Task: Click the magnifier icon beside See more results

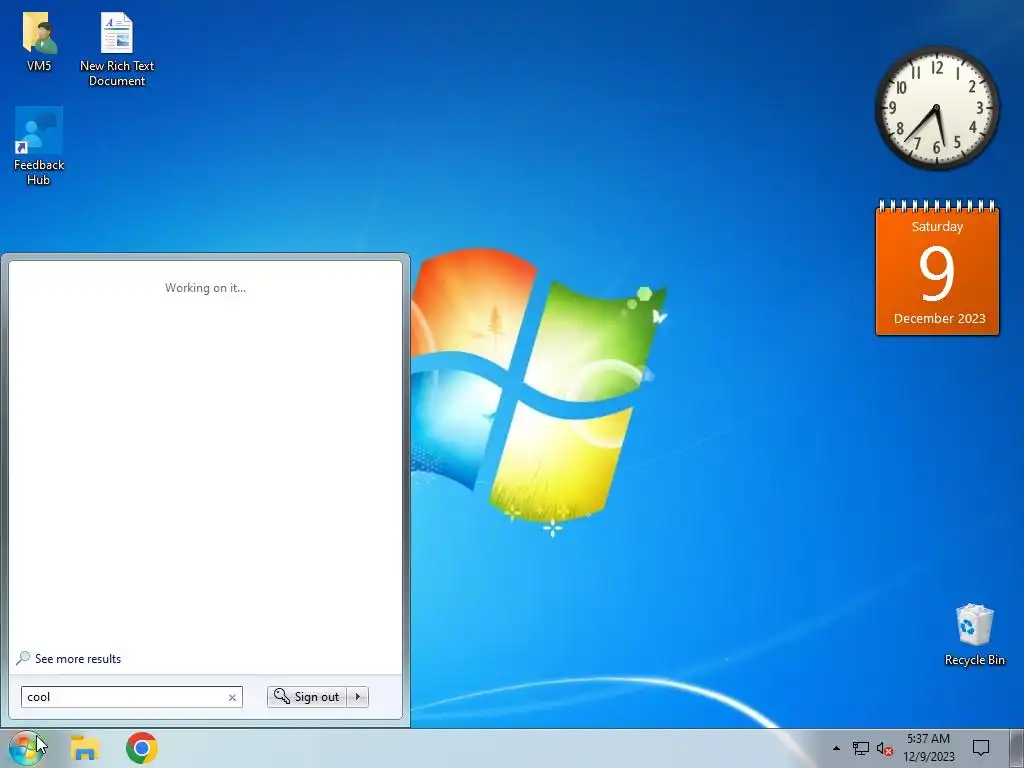Action: [x=23, y=658]
